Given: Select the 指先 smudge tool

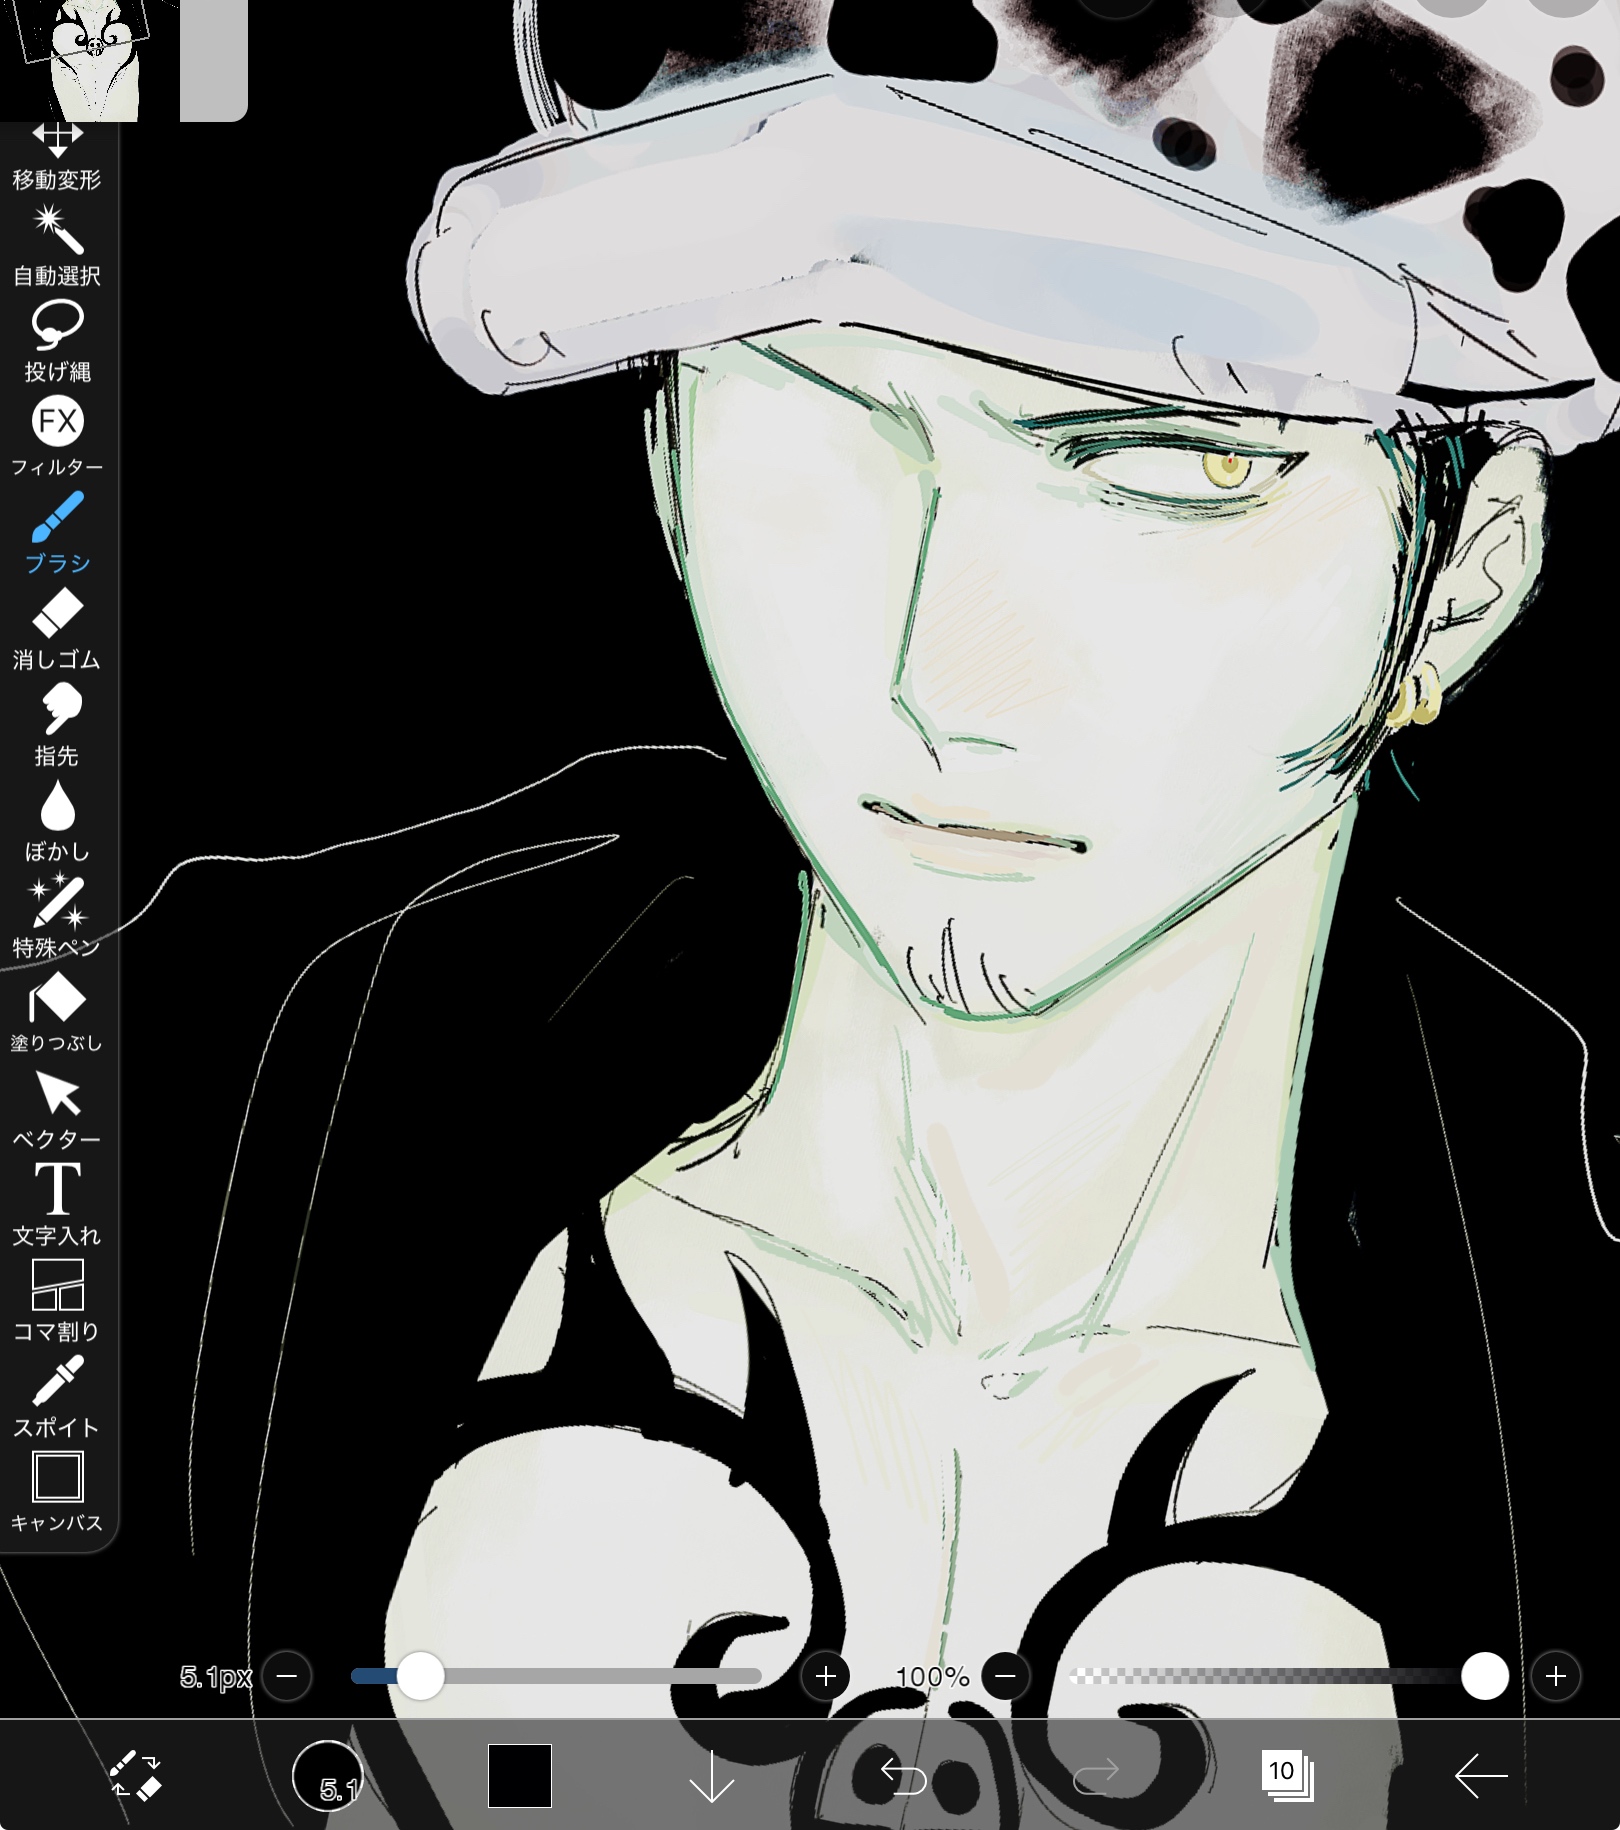Looking at the screenshot, I should [57, 724].
